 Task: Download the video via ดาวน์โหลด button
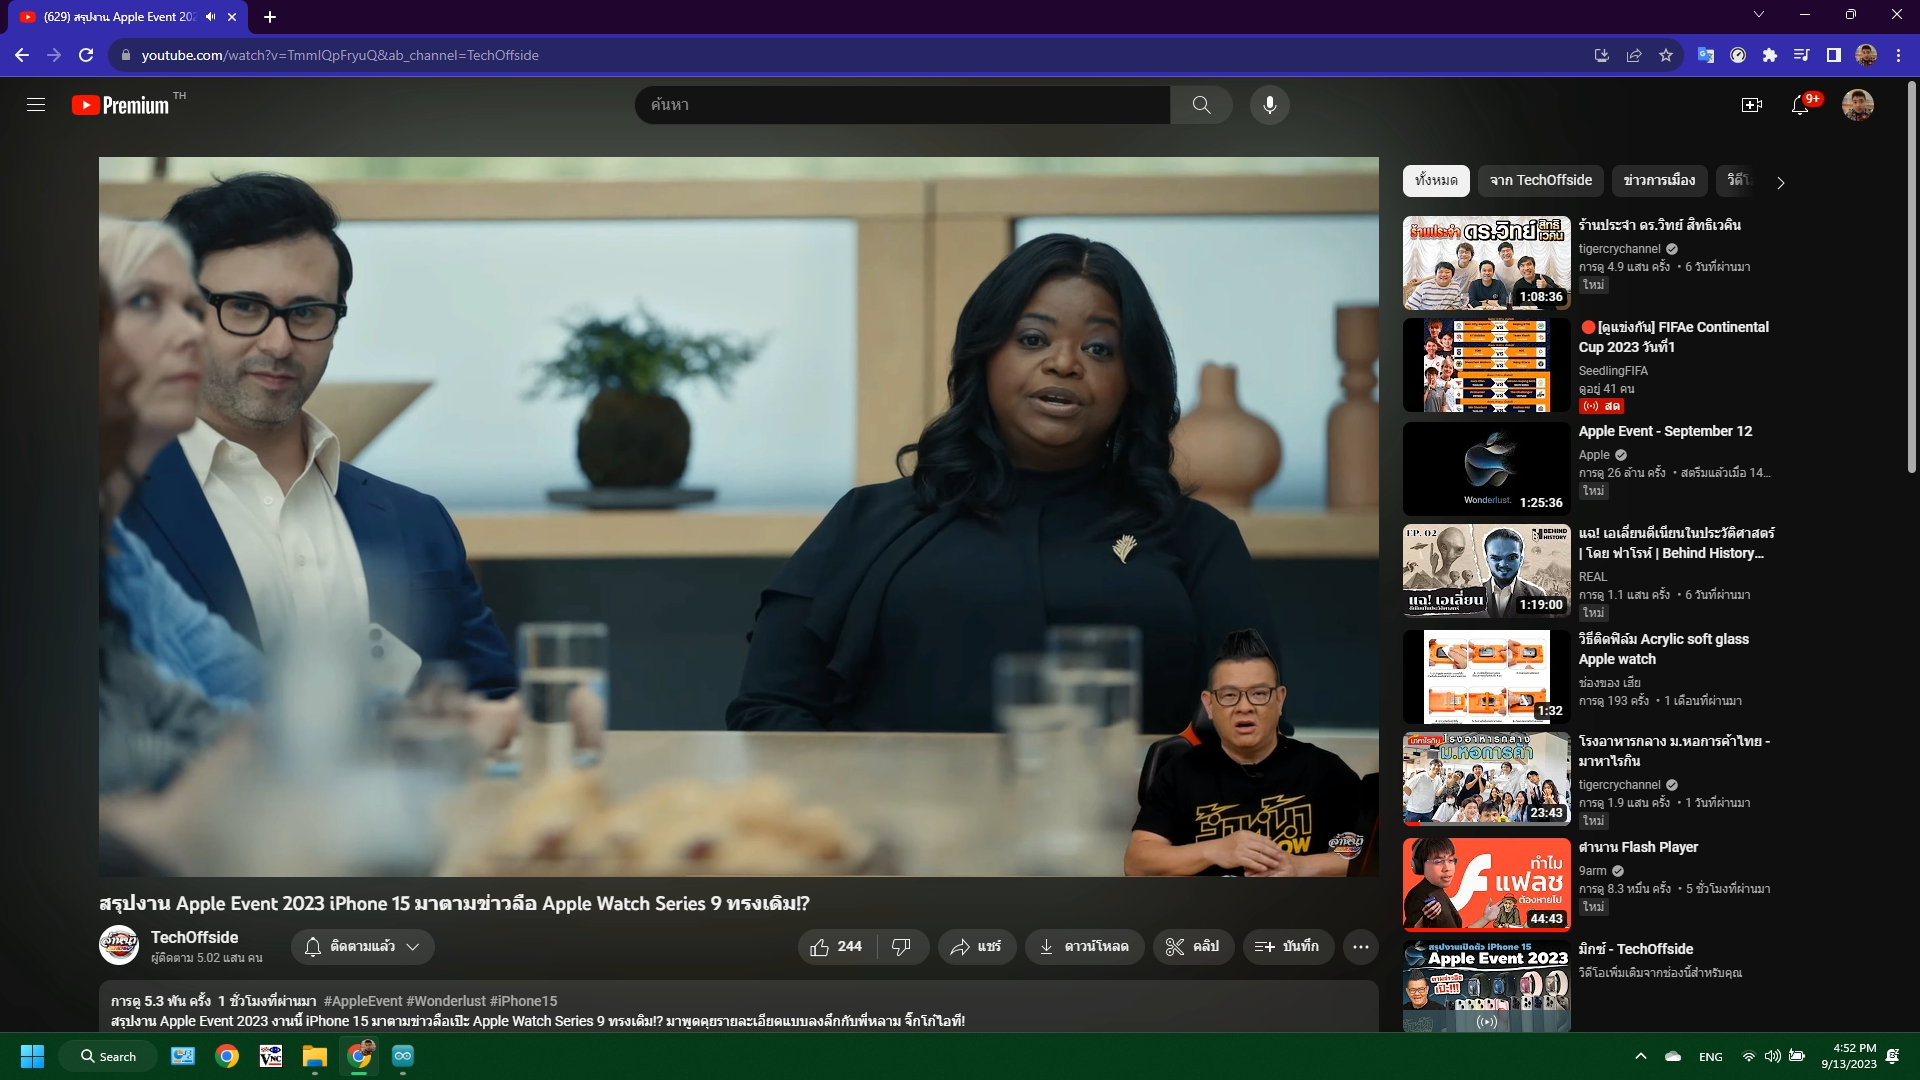pos(1084,947)
